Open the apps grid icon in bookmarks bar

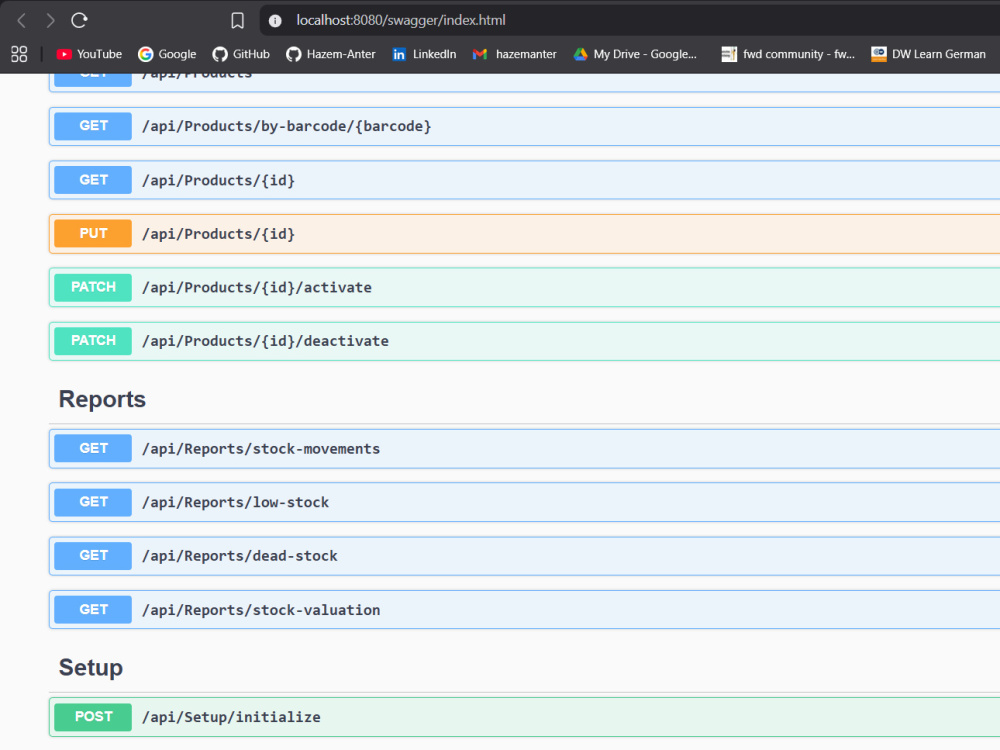(19, 54)
